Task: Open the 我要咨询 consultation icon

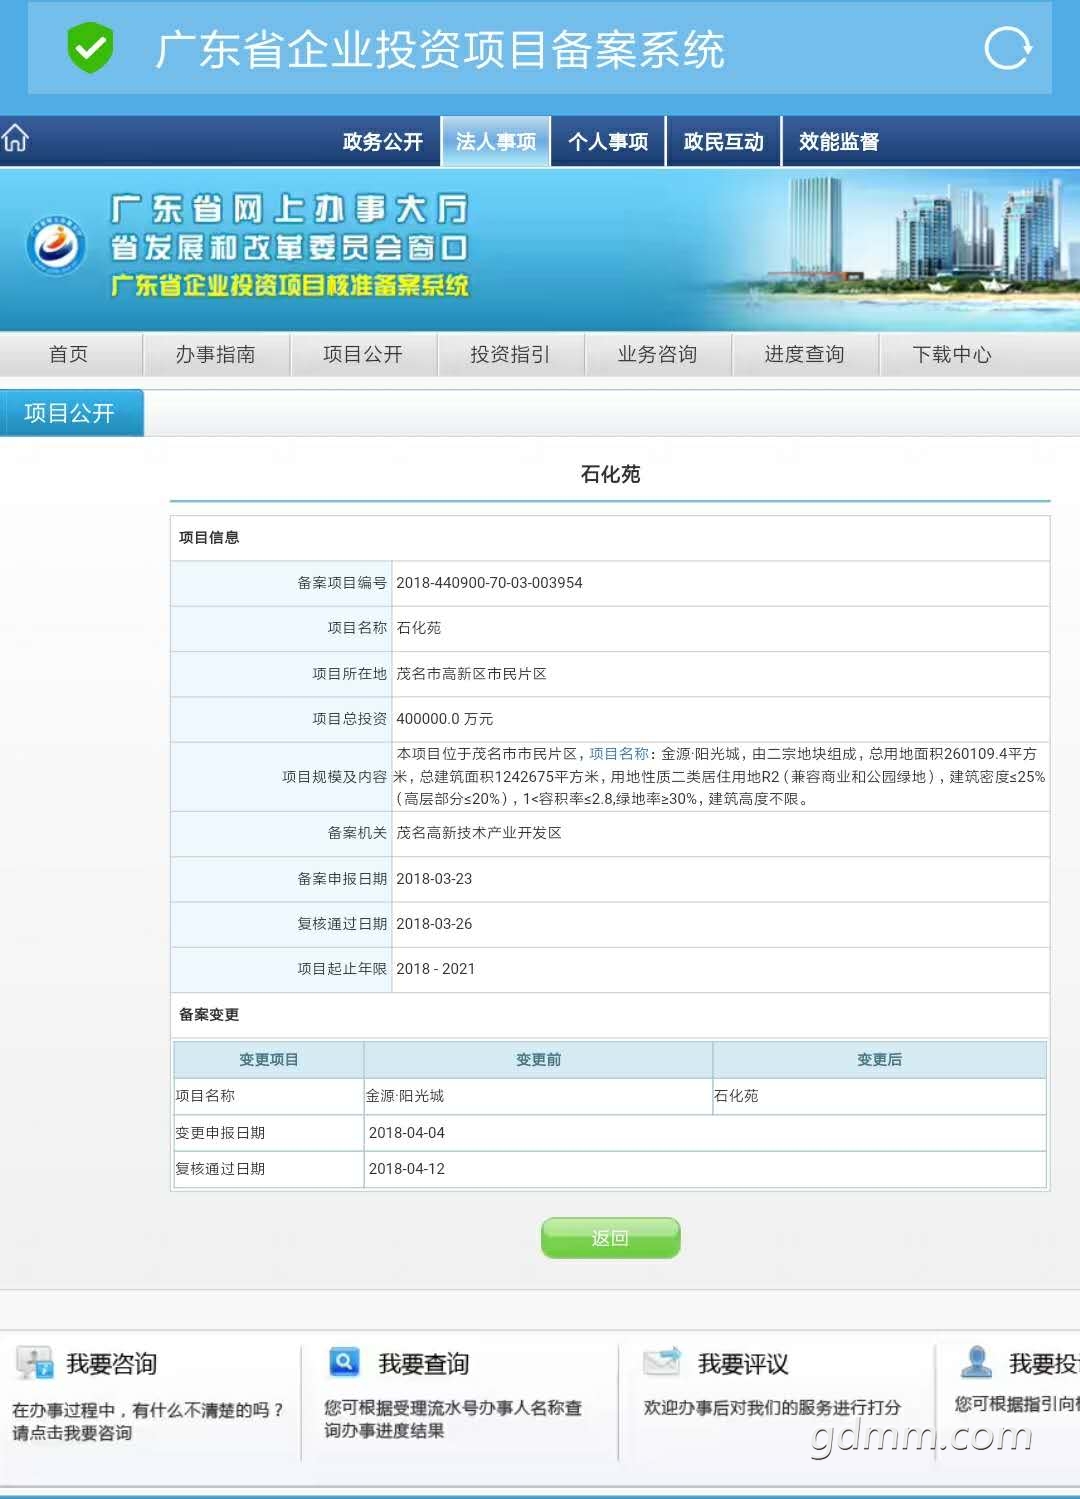Action: point(34,1363)
